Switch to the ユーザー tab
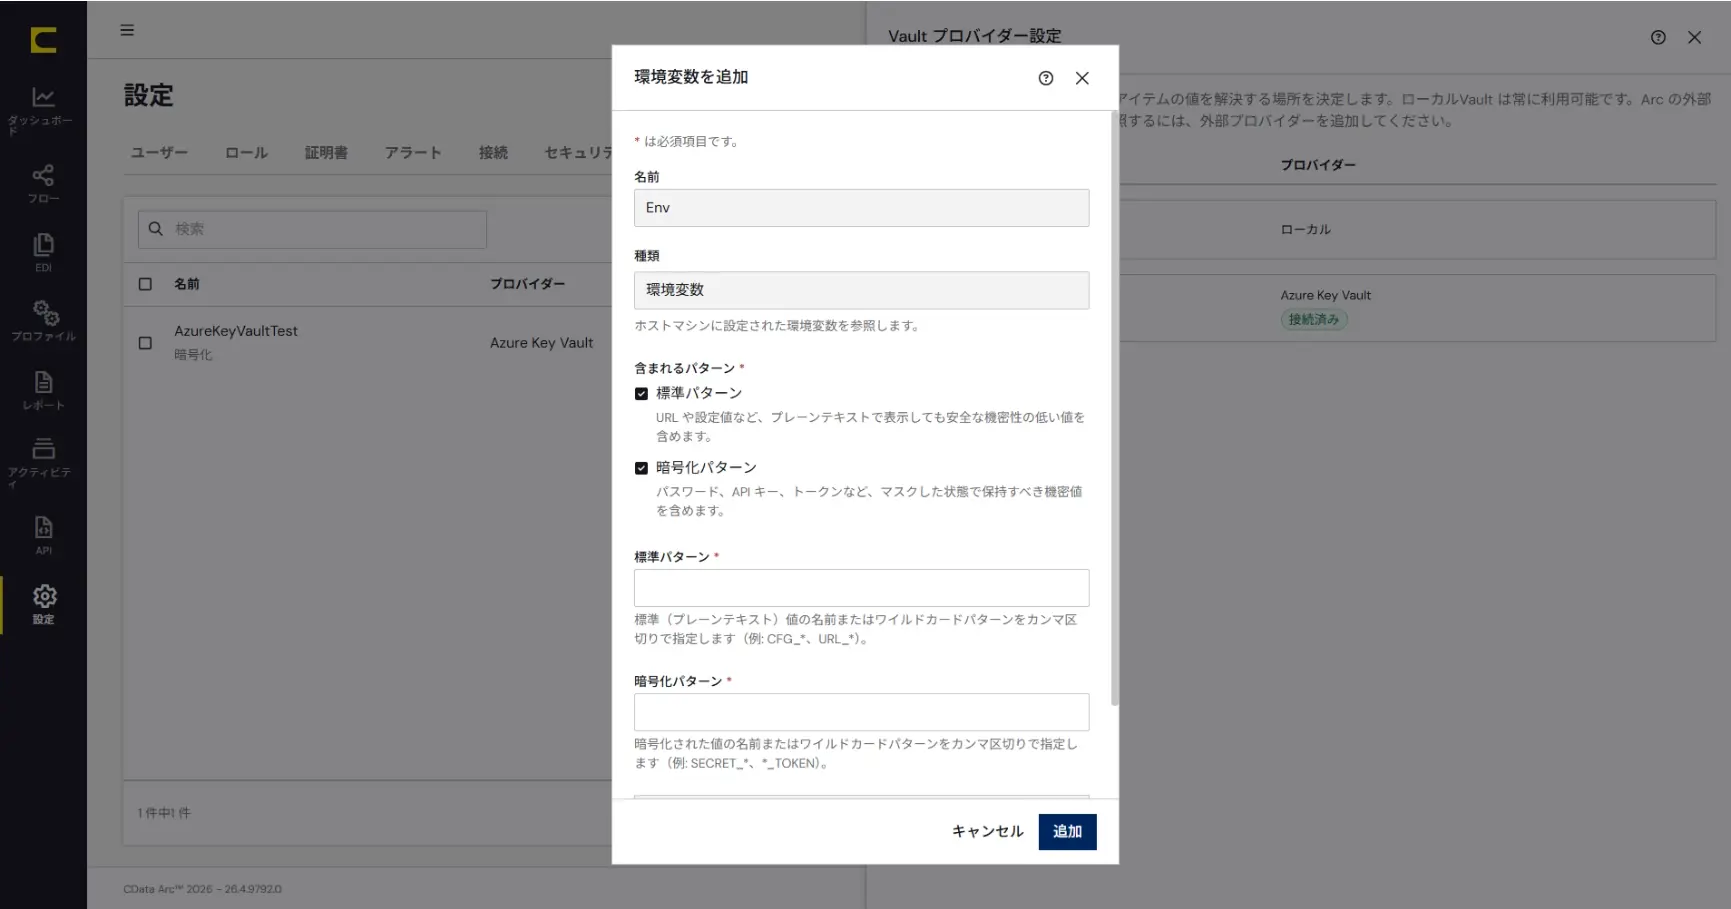Screen dimensions: 1731x909 (x=159, y=153)
